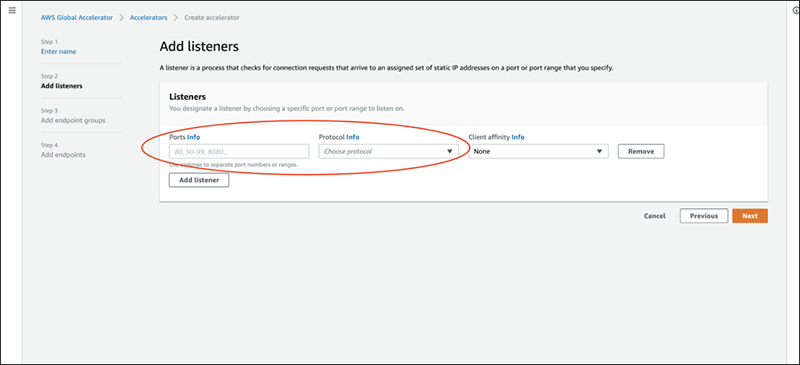Select Add endpoint groups step
The image size is (800, 365).
pos(73,120)
